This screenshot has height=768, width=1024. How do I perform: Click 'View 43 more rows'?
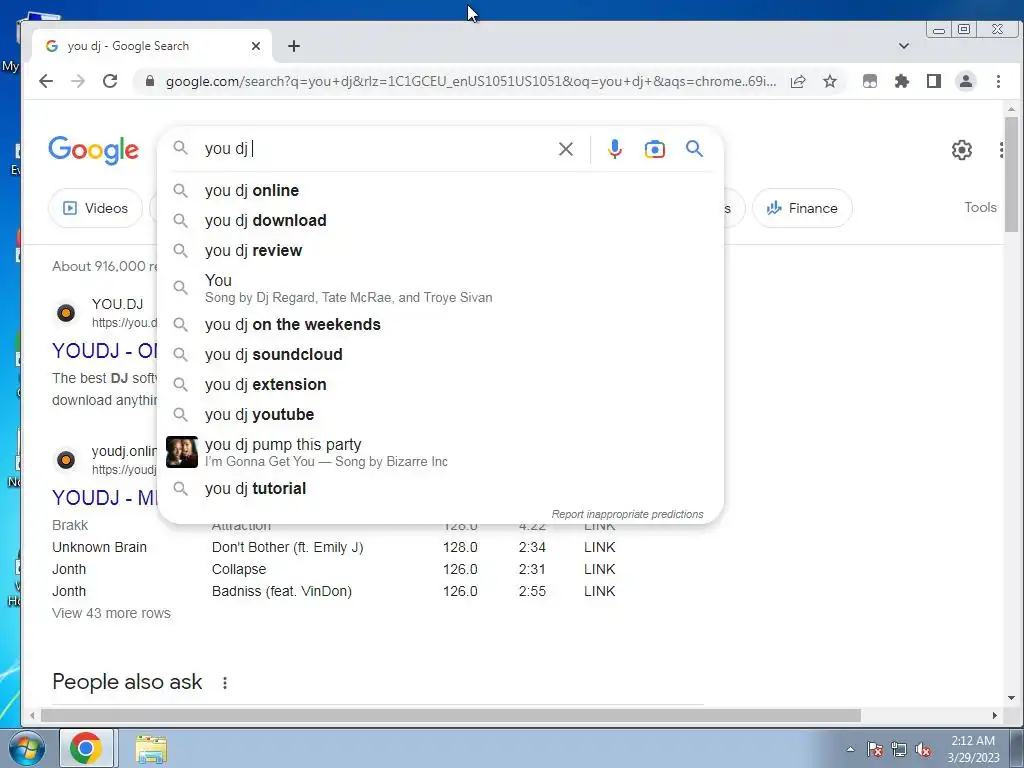click(111, 613)
